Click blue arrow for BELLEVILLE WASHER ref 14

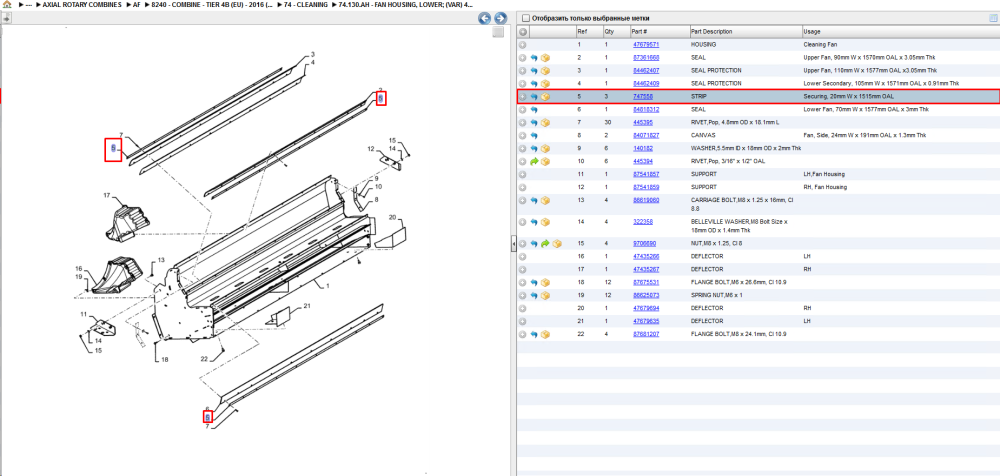tap(534, 222)
